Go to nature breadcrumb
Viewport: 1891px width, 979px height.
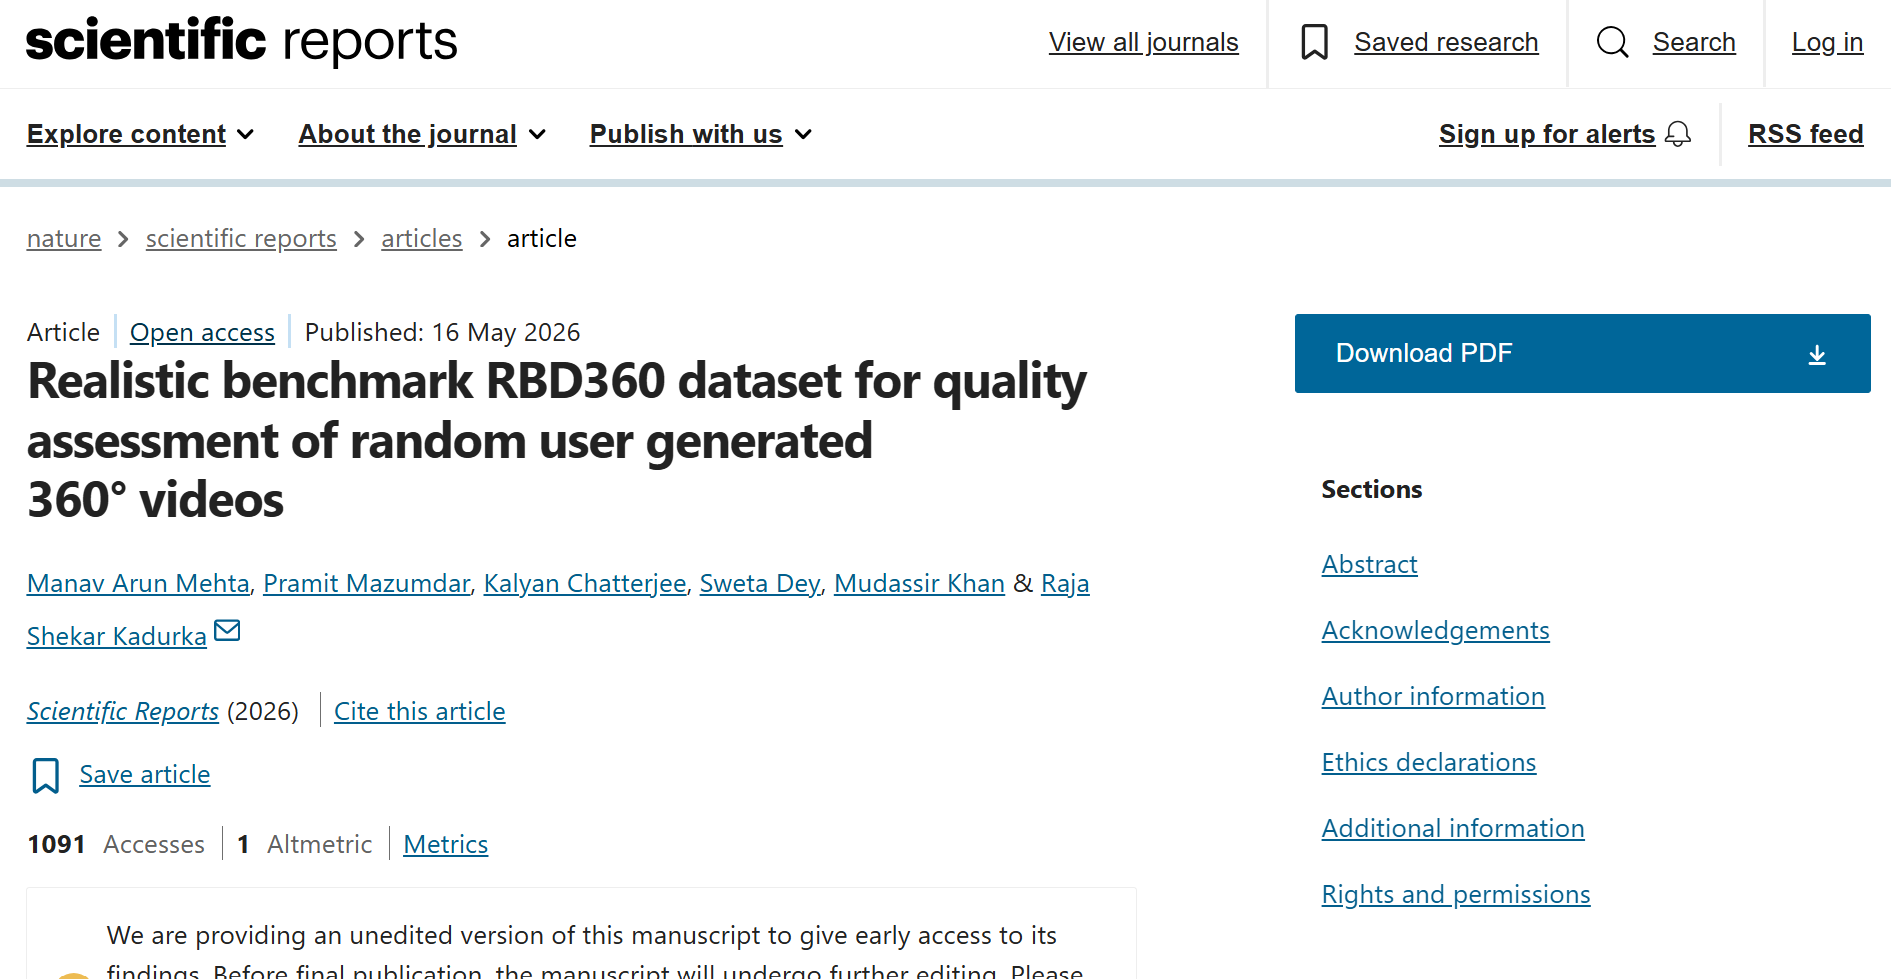click(64, 239)
